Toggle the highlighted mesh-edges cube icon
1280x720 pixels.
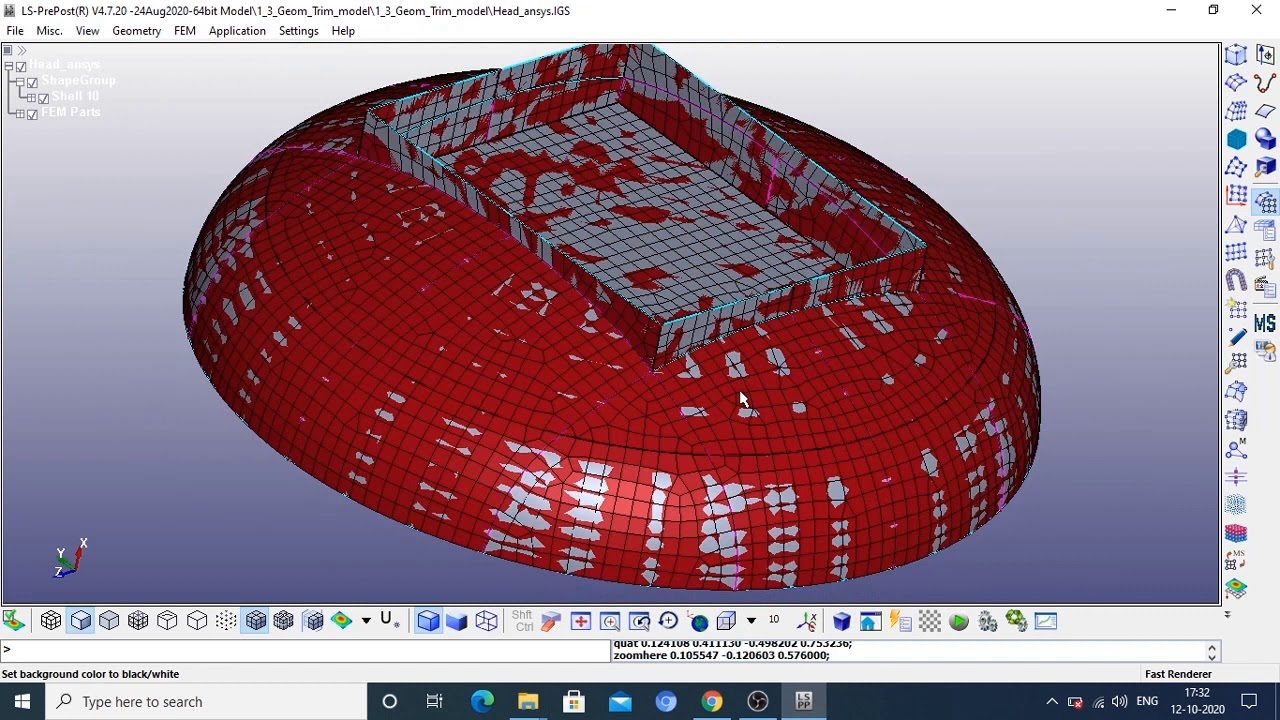(x=256, y=621)
